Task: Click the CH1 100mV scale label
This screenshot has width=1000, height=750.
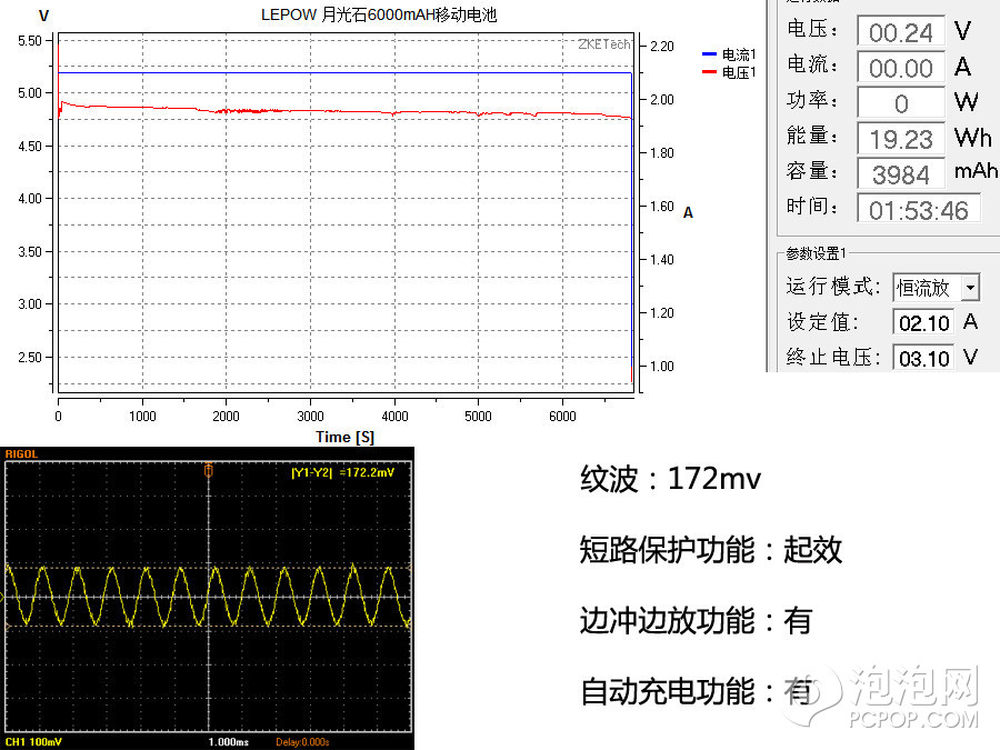Action: 34,742
